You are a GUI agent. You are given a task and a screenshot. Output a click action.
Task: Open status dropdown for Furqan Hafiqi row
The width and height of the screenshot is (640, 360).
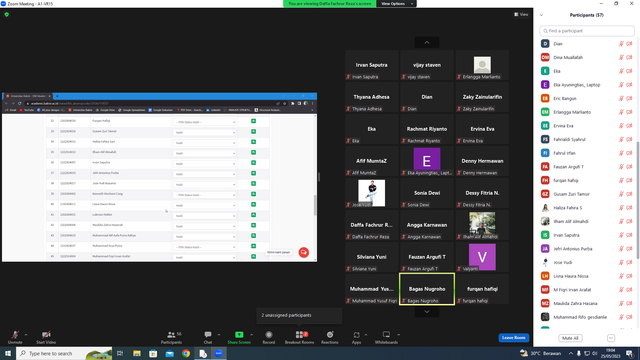(x=204, y=122)
